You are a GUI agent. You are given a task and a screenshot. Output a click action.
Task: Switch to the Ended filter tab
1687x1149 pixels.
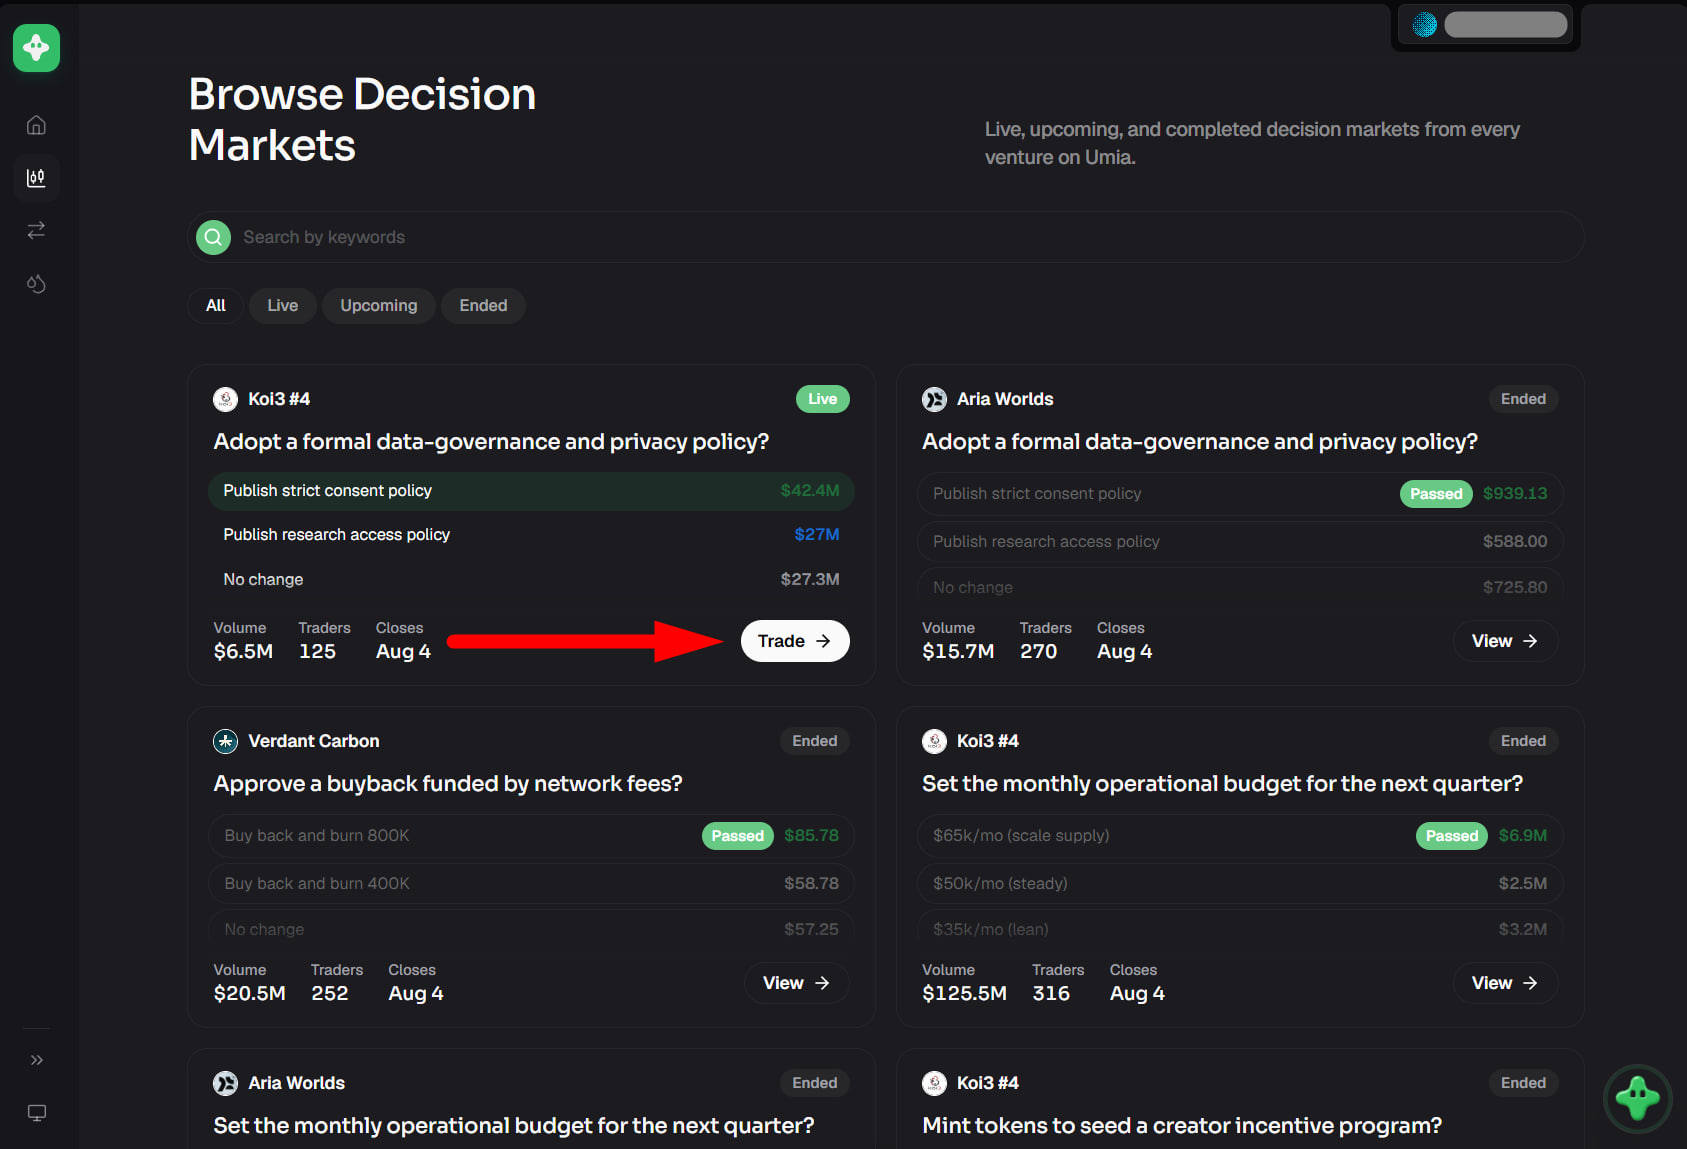483,305
